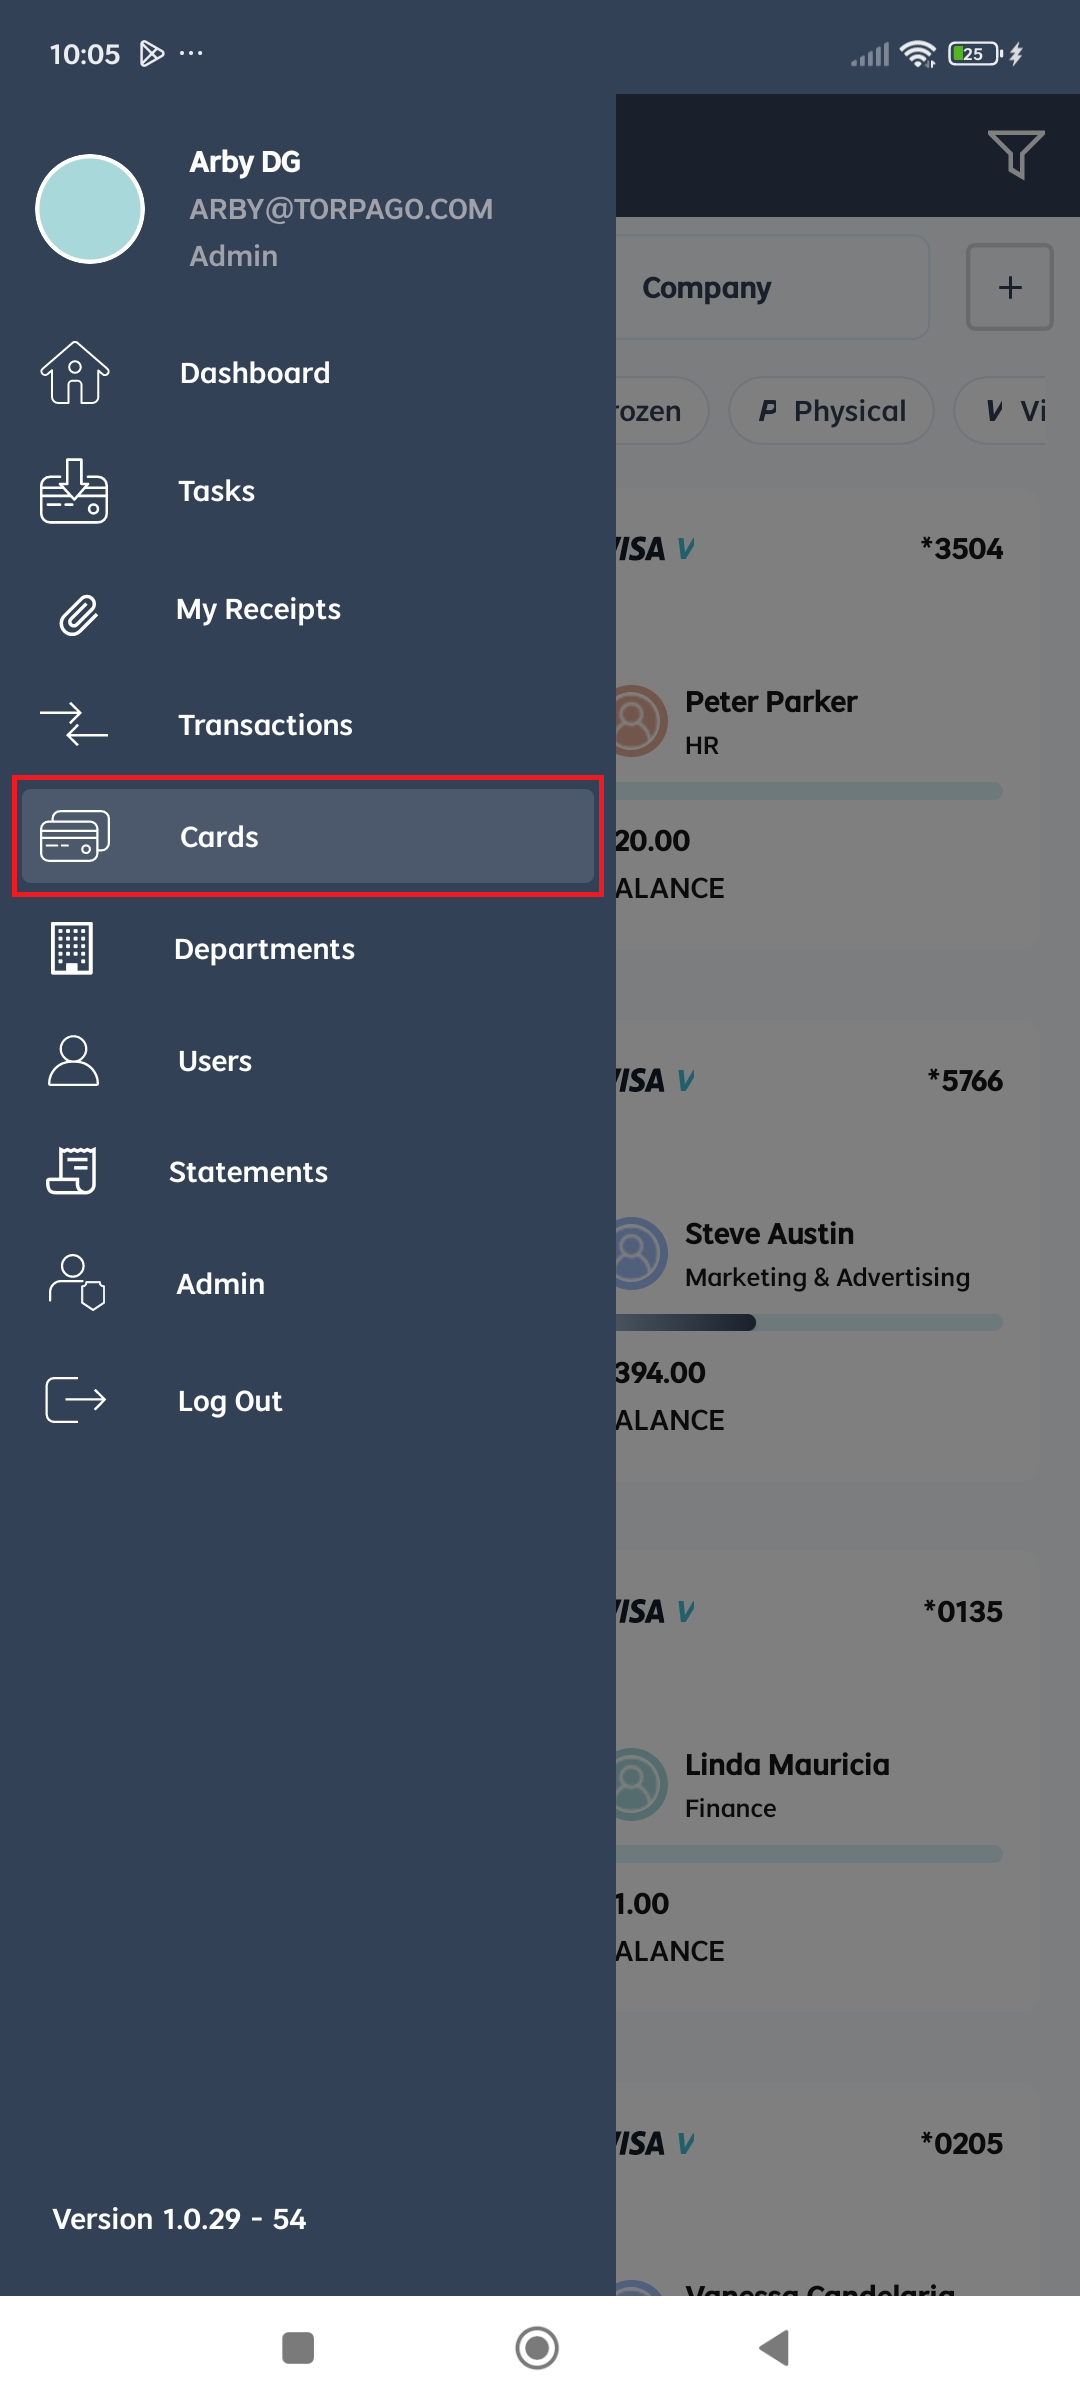Open the Admin shield user icon

(x=77, y=1283)
